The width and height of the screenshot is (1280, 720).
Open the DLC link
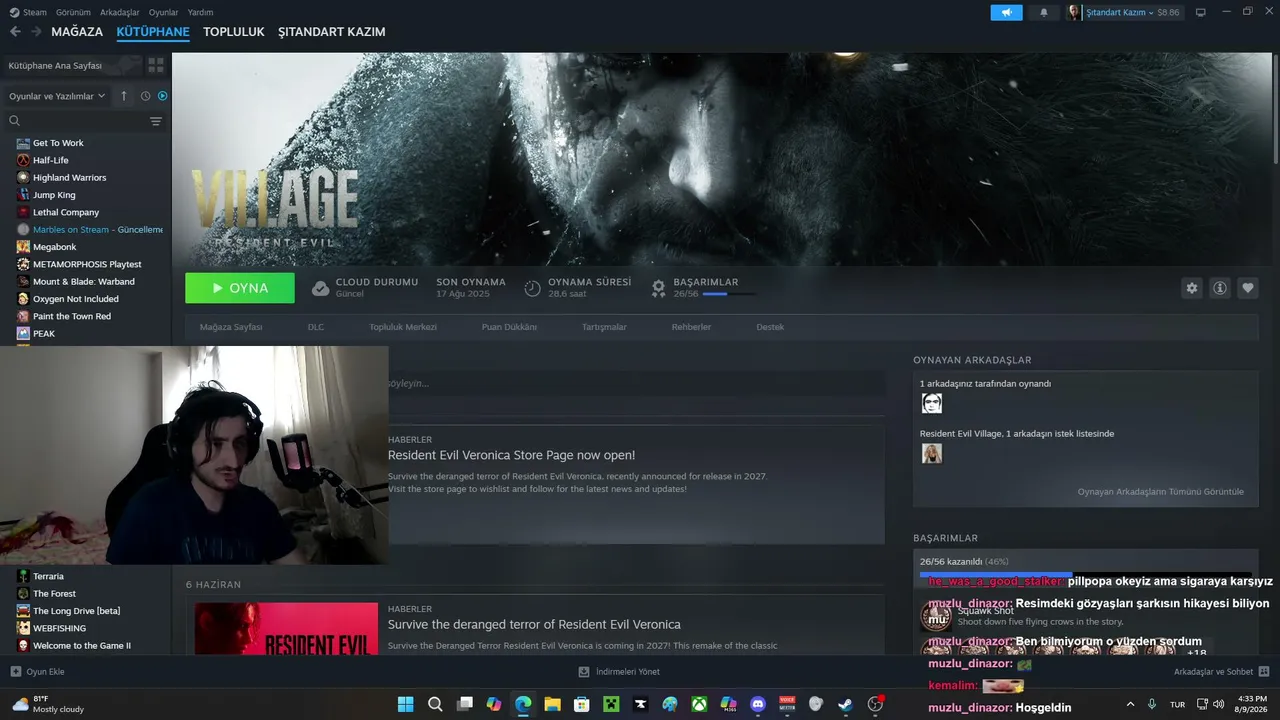[316, 327]
